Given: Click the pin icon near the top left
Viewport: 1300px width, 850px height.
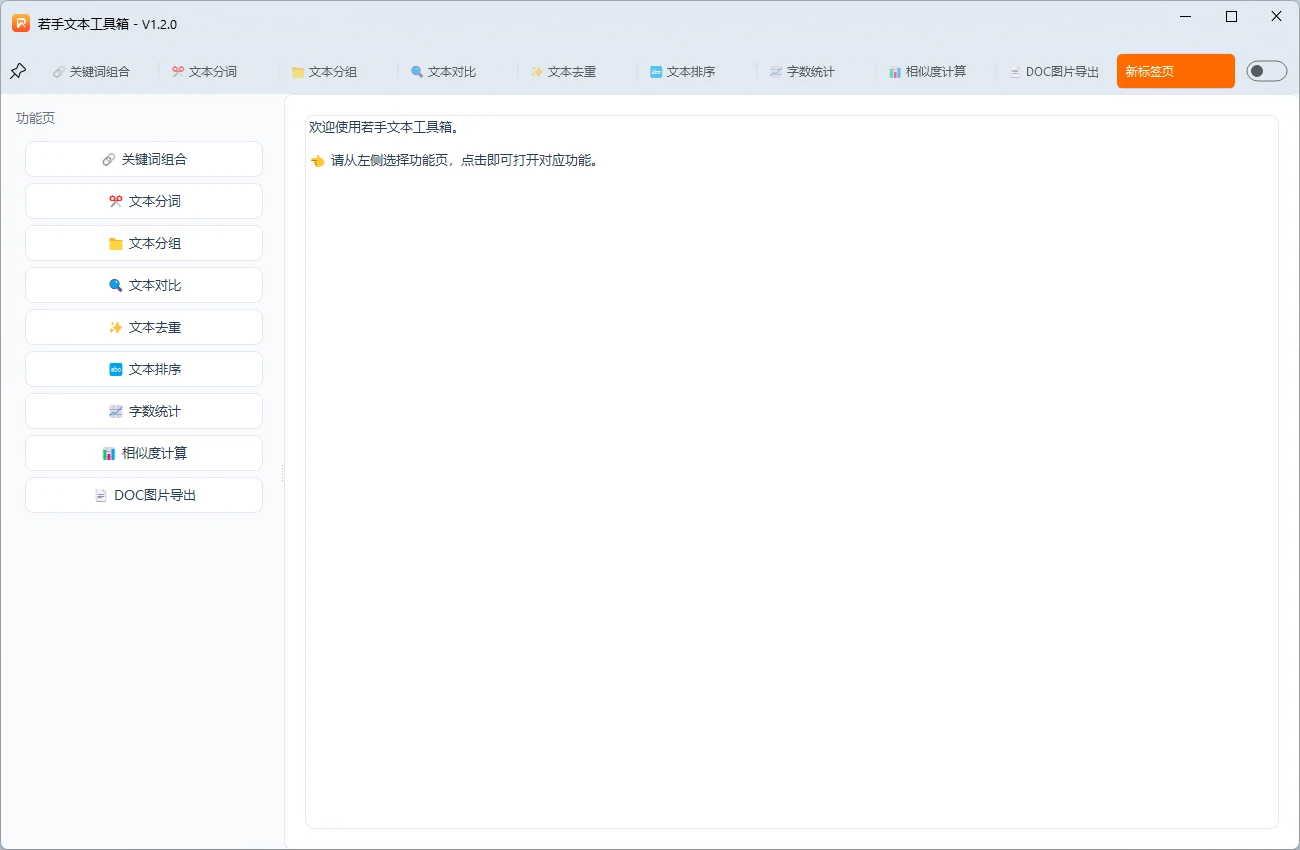Looking at the screenshot, I should 17,71.
